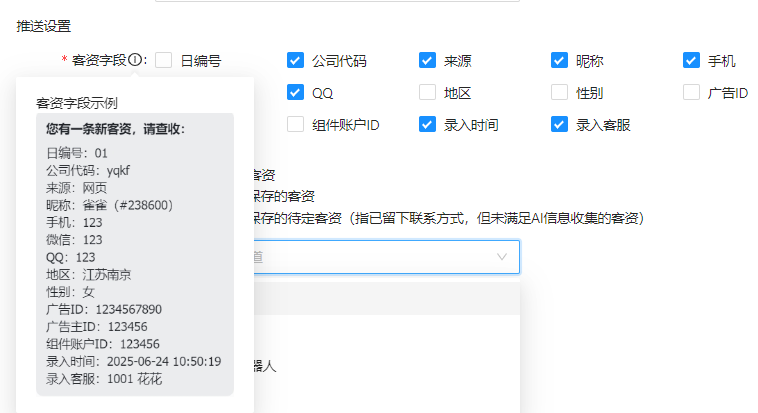
Task: Uncheck the 录入时间 checkbox
Action: coord(427,125)
